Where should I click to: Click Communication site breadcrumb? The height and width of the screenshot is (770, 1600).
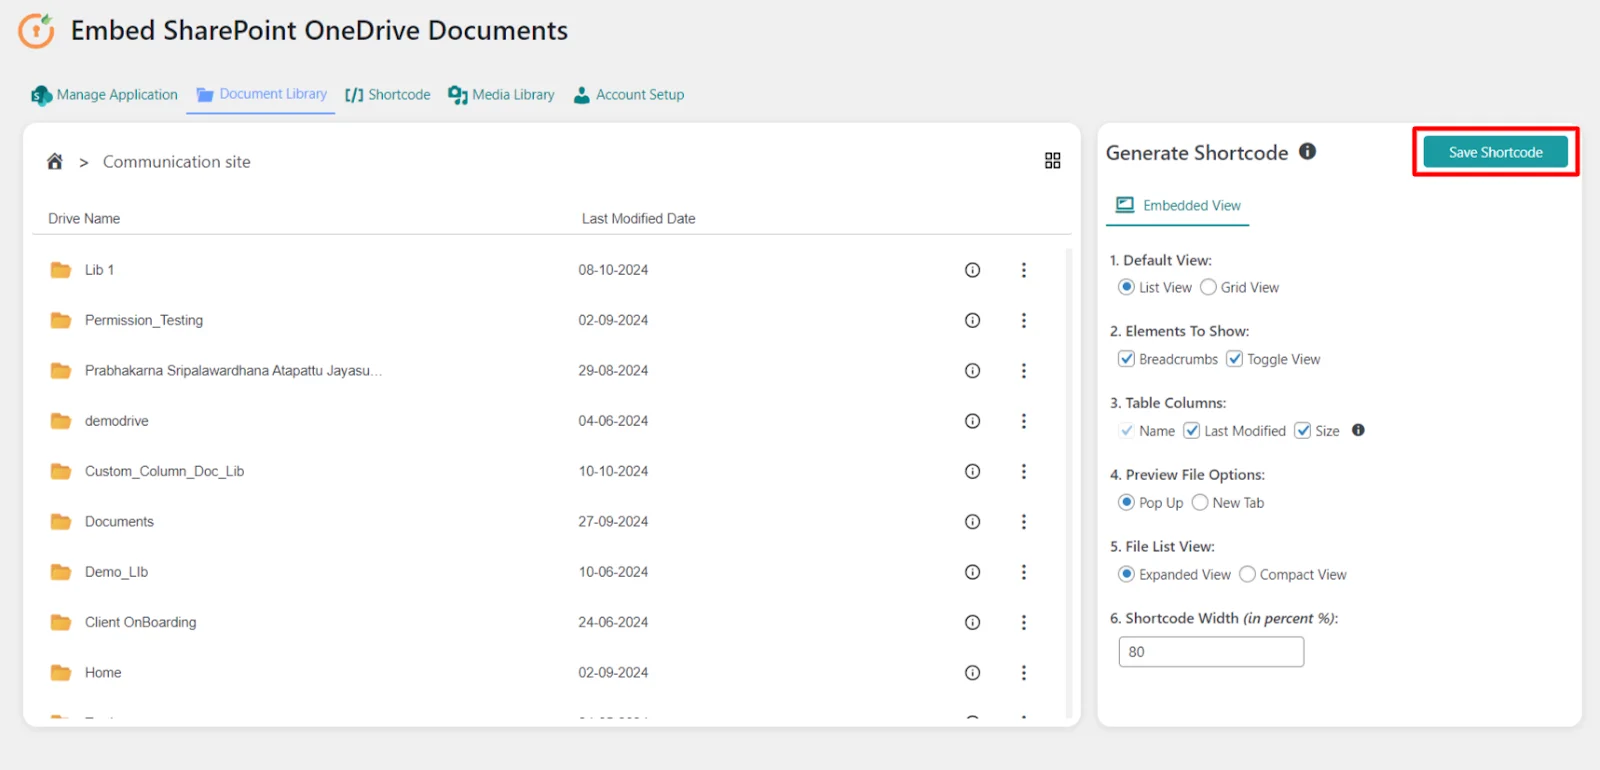click(x=177, y=162)
